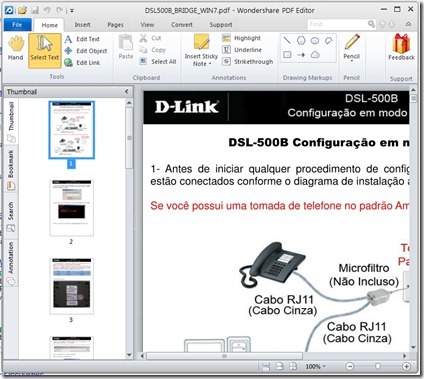This screenshot has height=379, width=424.
Task: Select page 3 thumbnail
Action: [72, 286]
